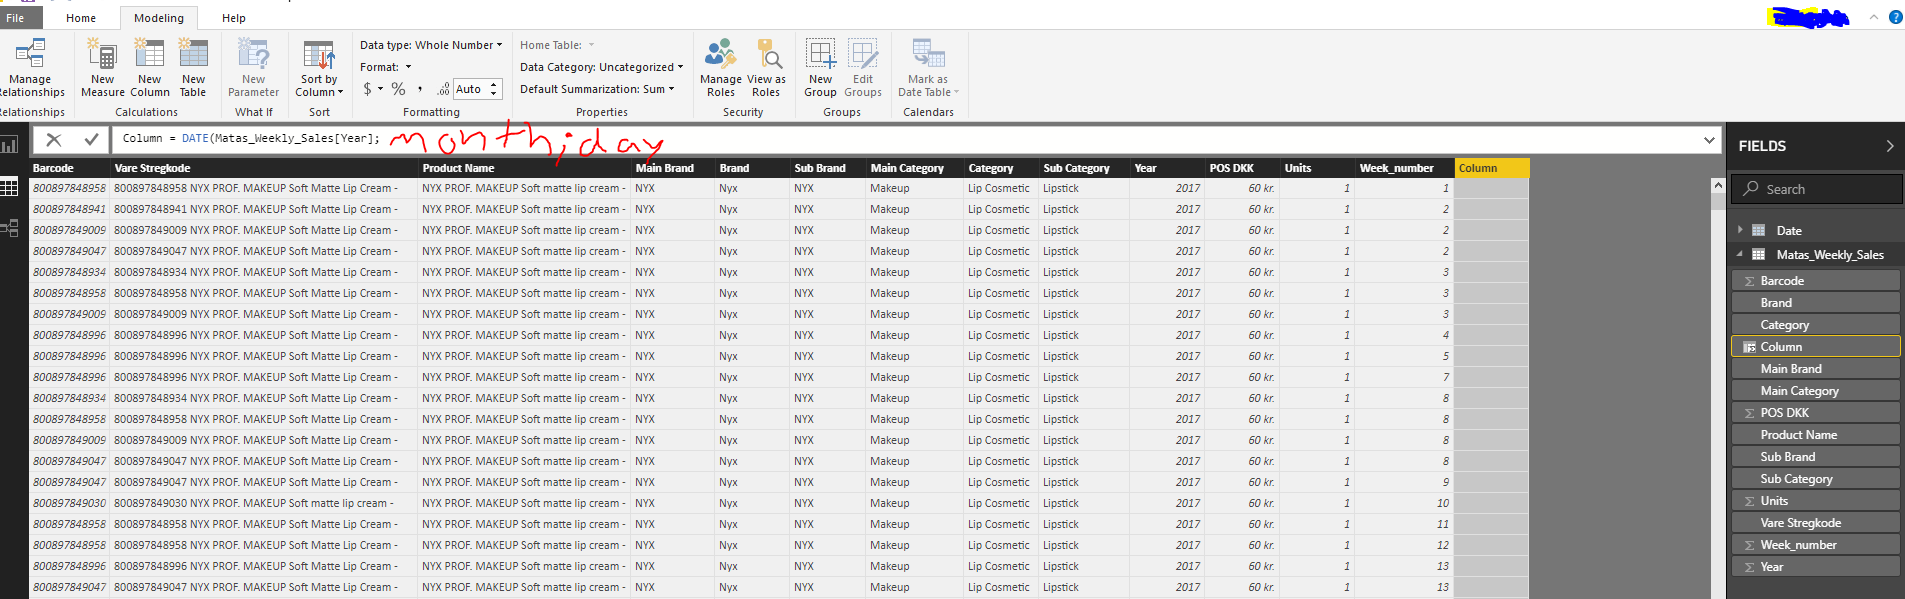Click the Sub Category column header
The height and width of the screenshot is (599, 1905).
click(1084, 168)
